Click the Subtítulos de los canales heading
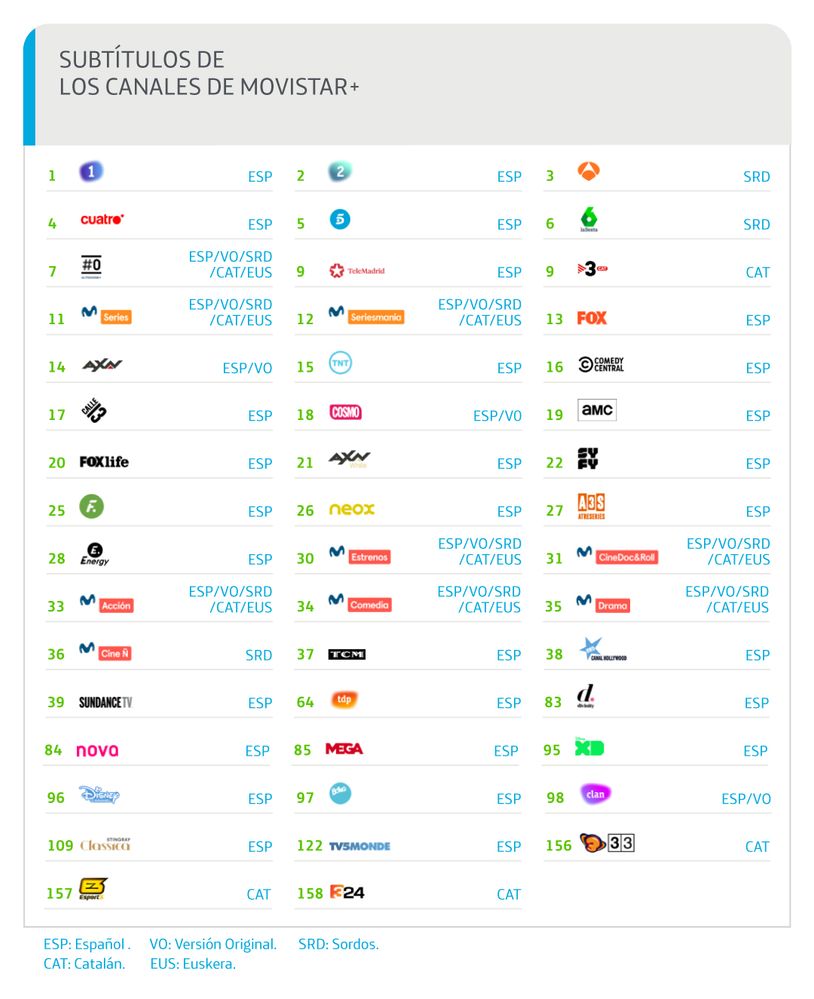814x999 pixels. (x=208, y=73)
